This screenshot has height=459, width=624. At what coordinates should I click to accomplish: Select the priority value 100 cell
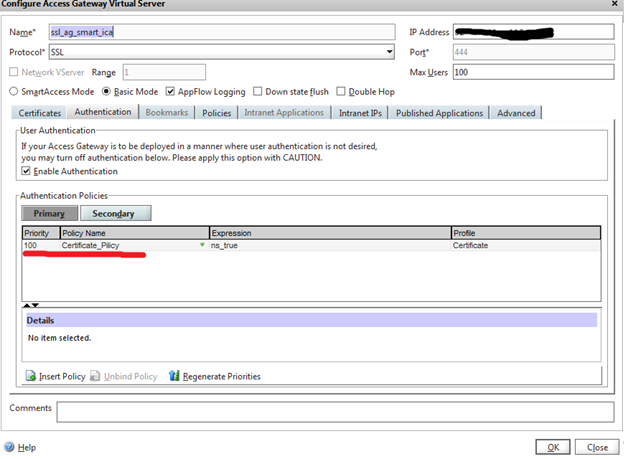pyautogui.click(x=41, y=245)
